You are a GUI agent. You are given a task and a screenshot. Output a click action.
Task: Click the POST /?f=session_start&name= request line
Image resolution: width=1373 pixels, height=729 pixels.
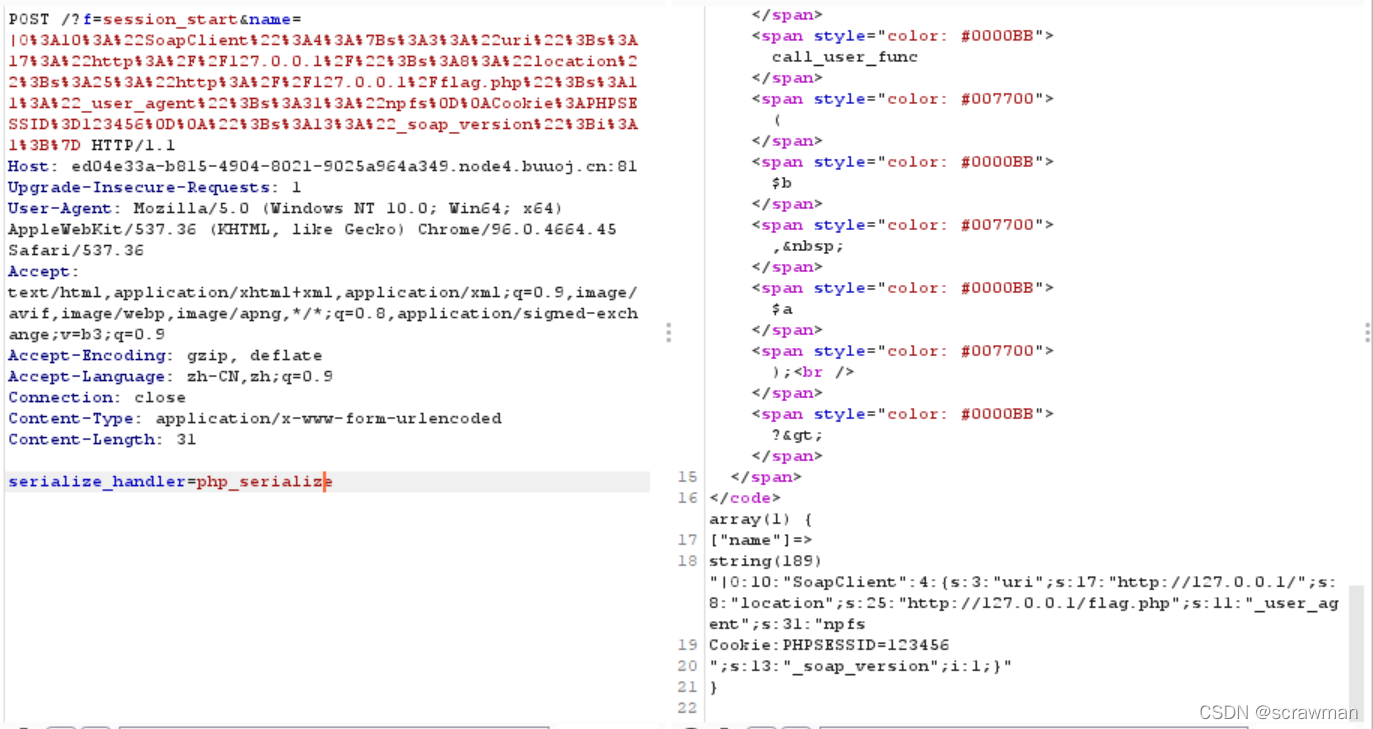[x=155, y=19]
